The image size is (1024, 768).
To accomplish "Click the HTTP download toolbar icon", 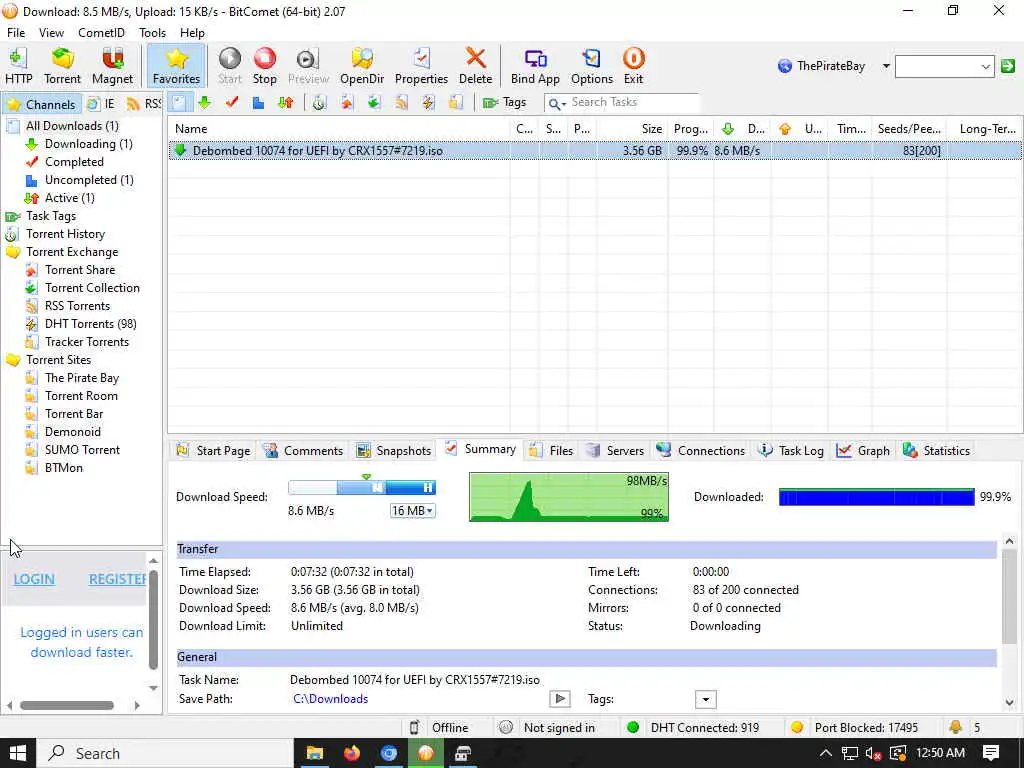I will (18, 66).
